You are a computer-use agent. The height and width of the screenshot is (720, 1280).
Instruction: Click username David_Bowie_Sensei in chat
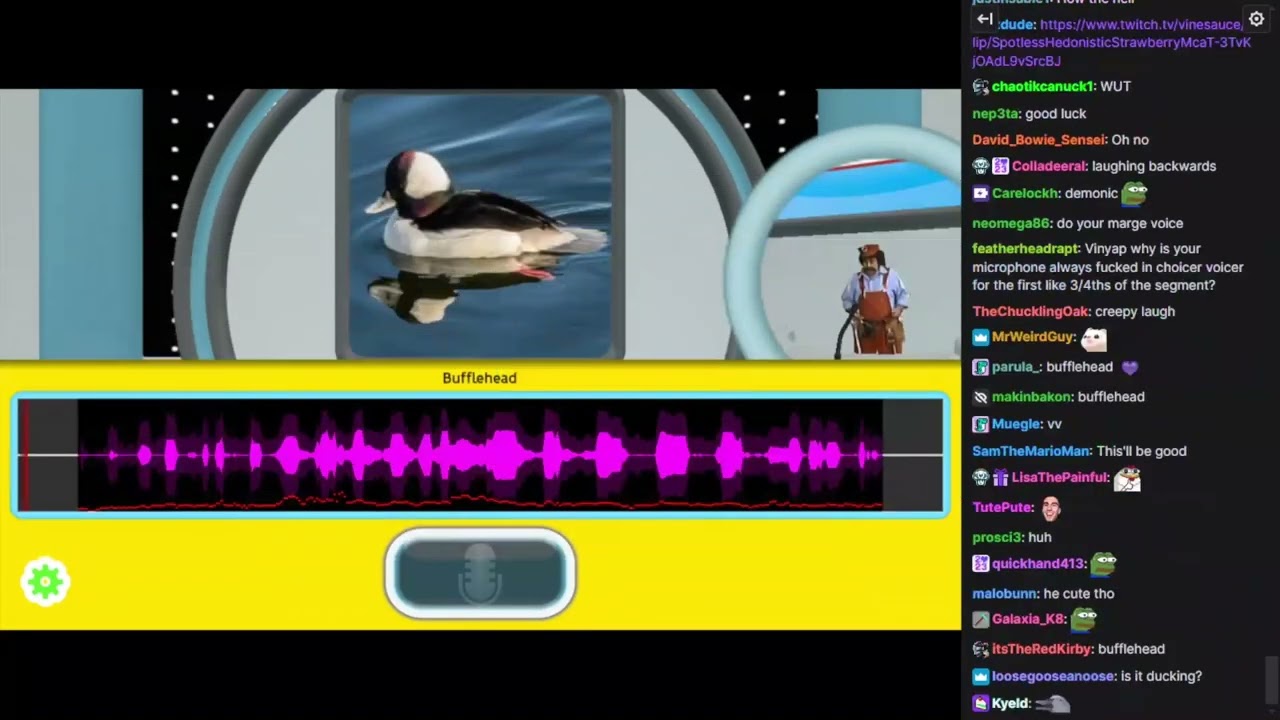[x=1038, y=140]
